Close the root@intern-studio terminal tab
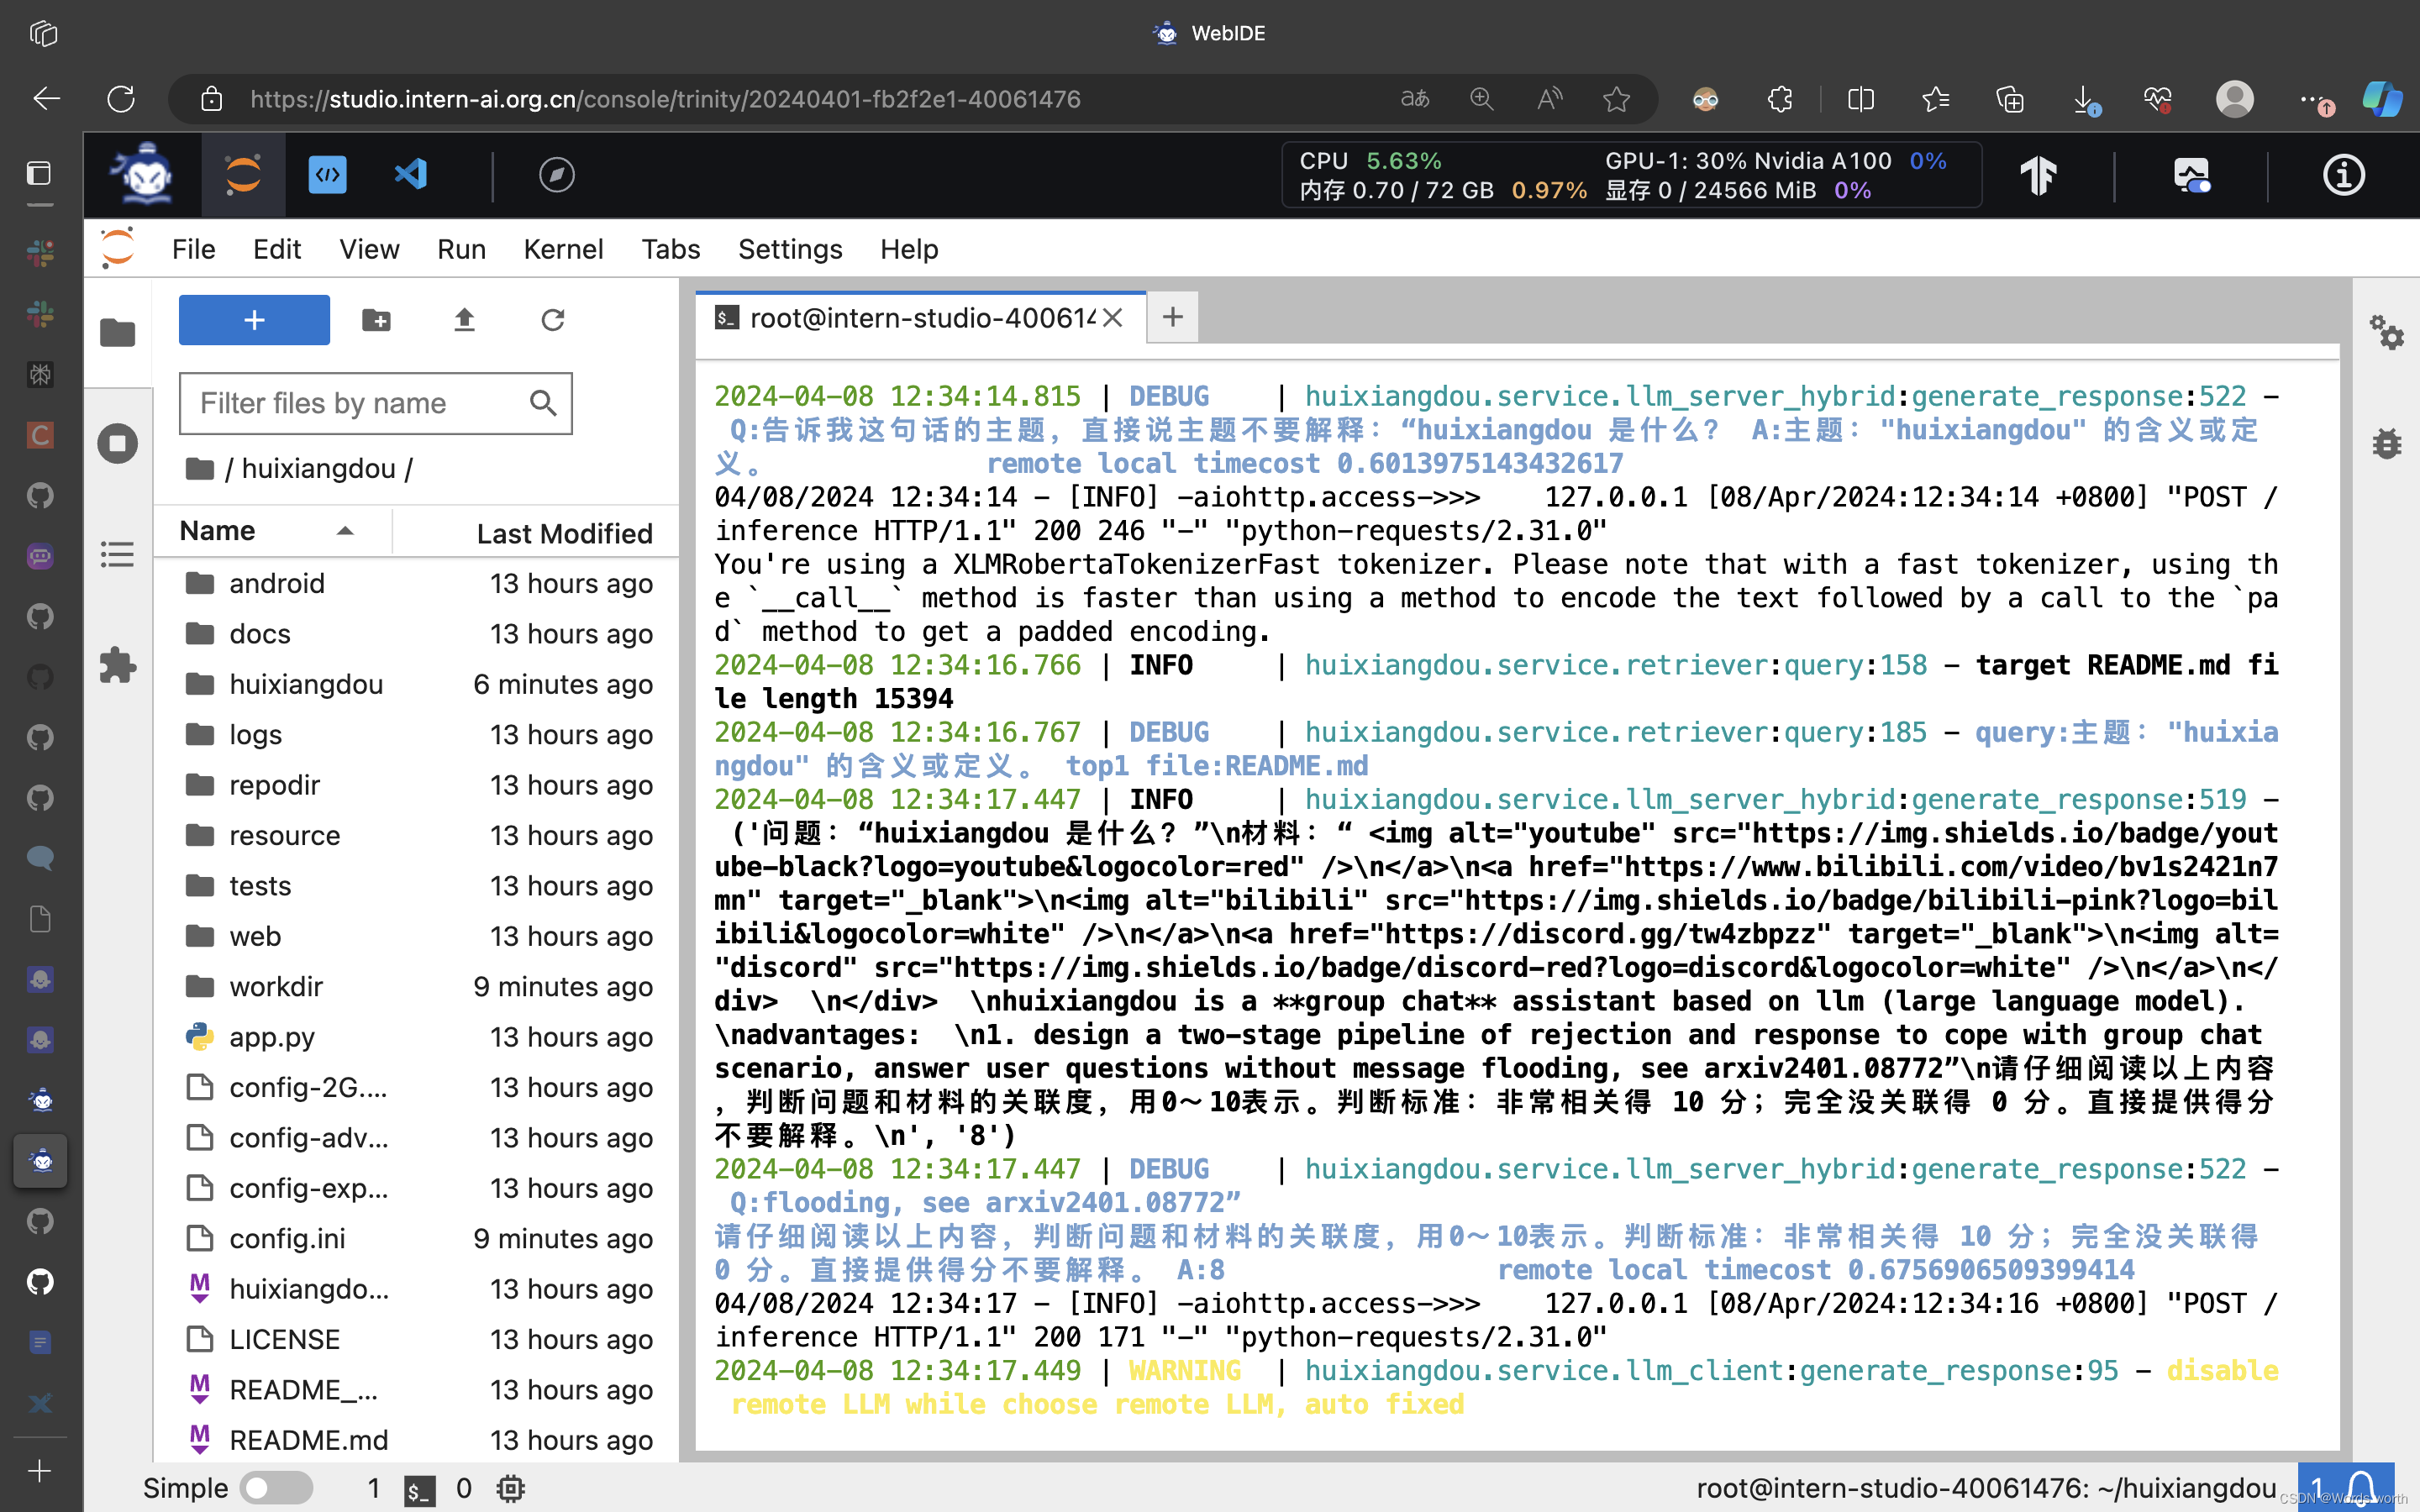2420x1512 pixels. pyautogui.click(x=1113, y=318)
